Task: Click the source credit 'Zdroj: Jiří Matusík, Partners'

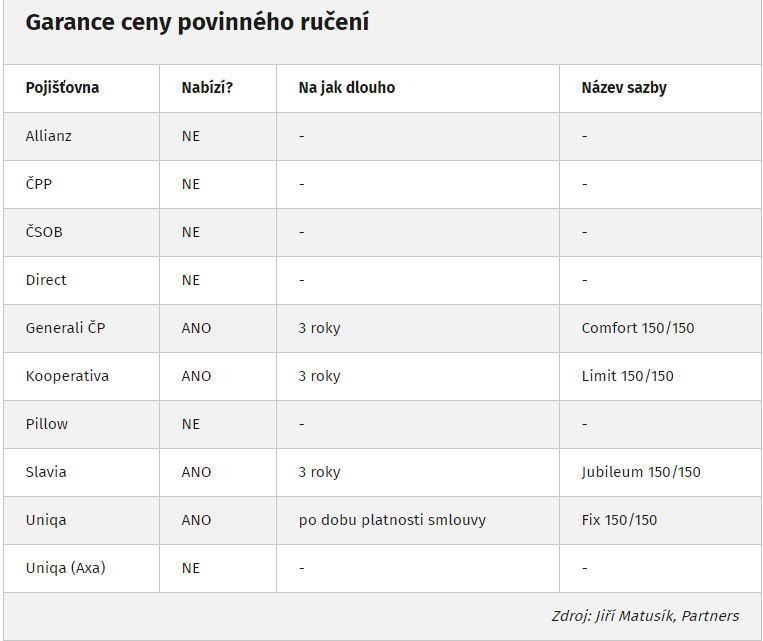Action: pyautogui.click(x=645, y=616)
